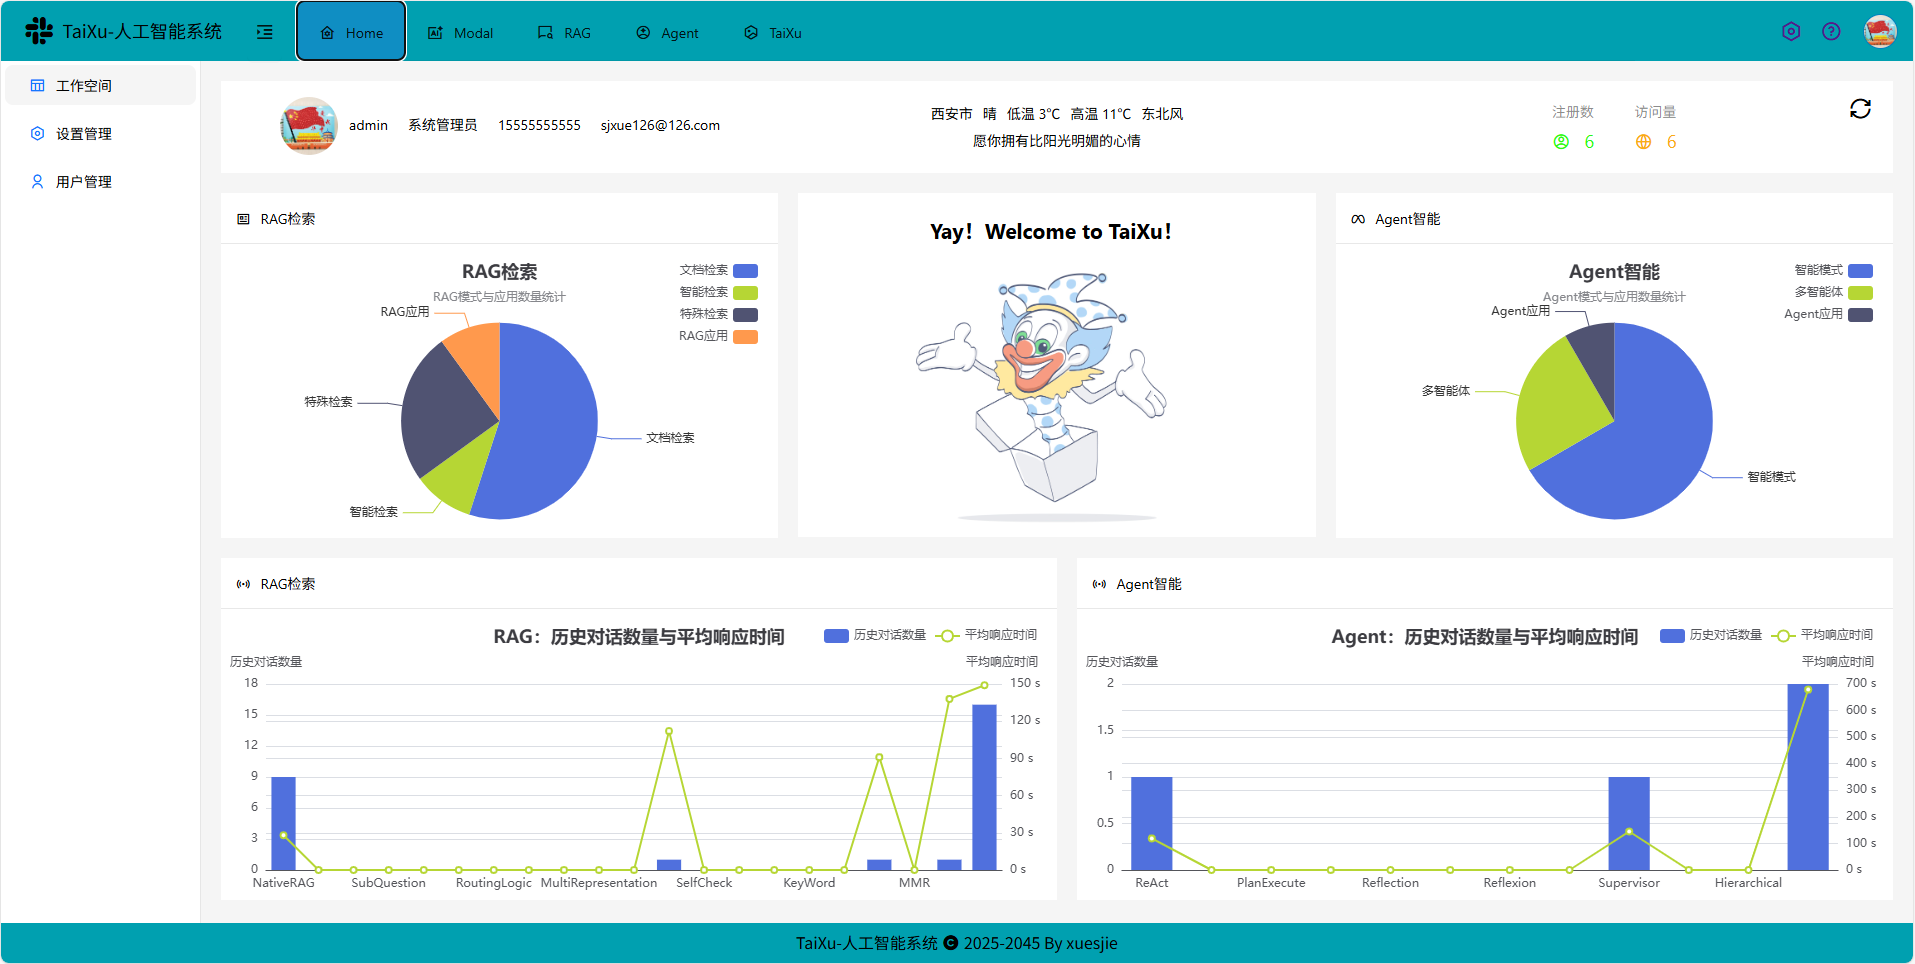Click 用户管理 in the sidebar
The width and height of the screenshot is (1915, 964).
[x=86, y=181]
